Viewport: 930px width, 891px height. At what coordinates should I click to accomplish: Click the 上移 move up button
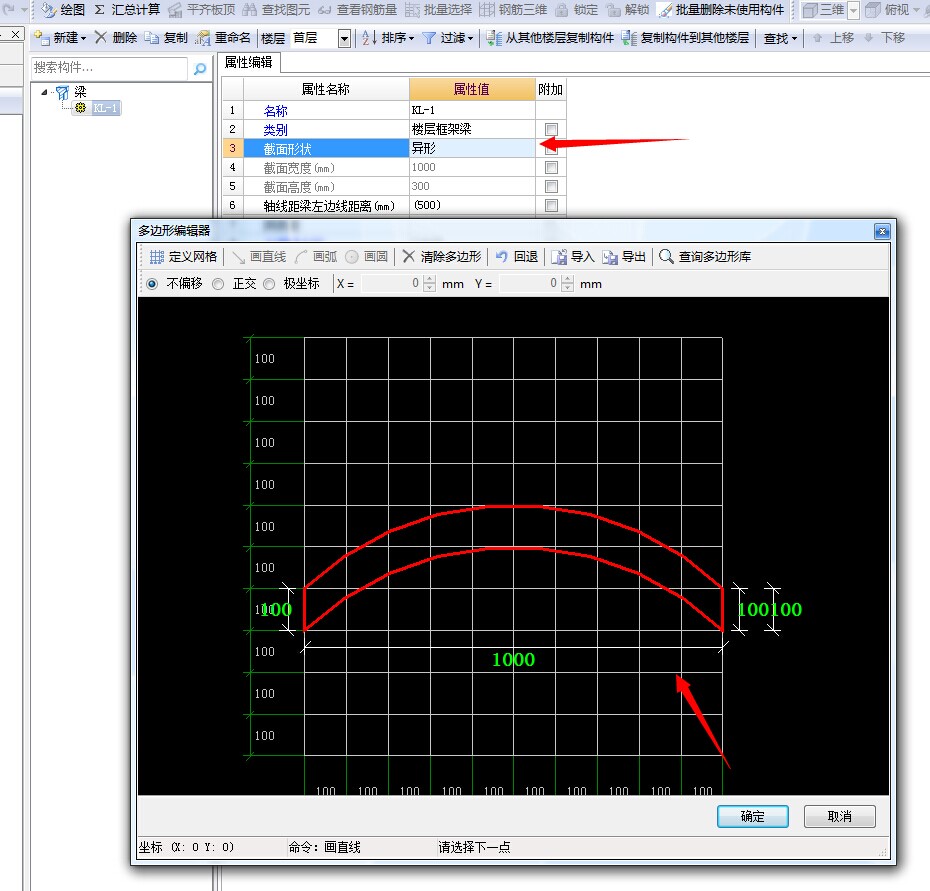(x=833, y=38)
